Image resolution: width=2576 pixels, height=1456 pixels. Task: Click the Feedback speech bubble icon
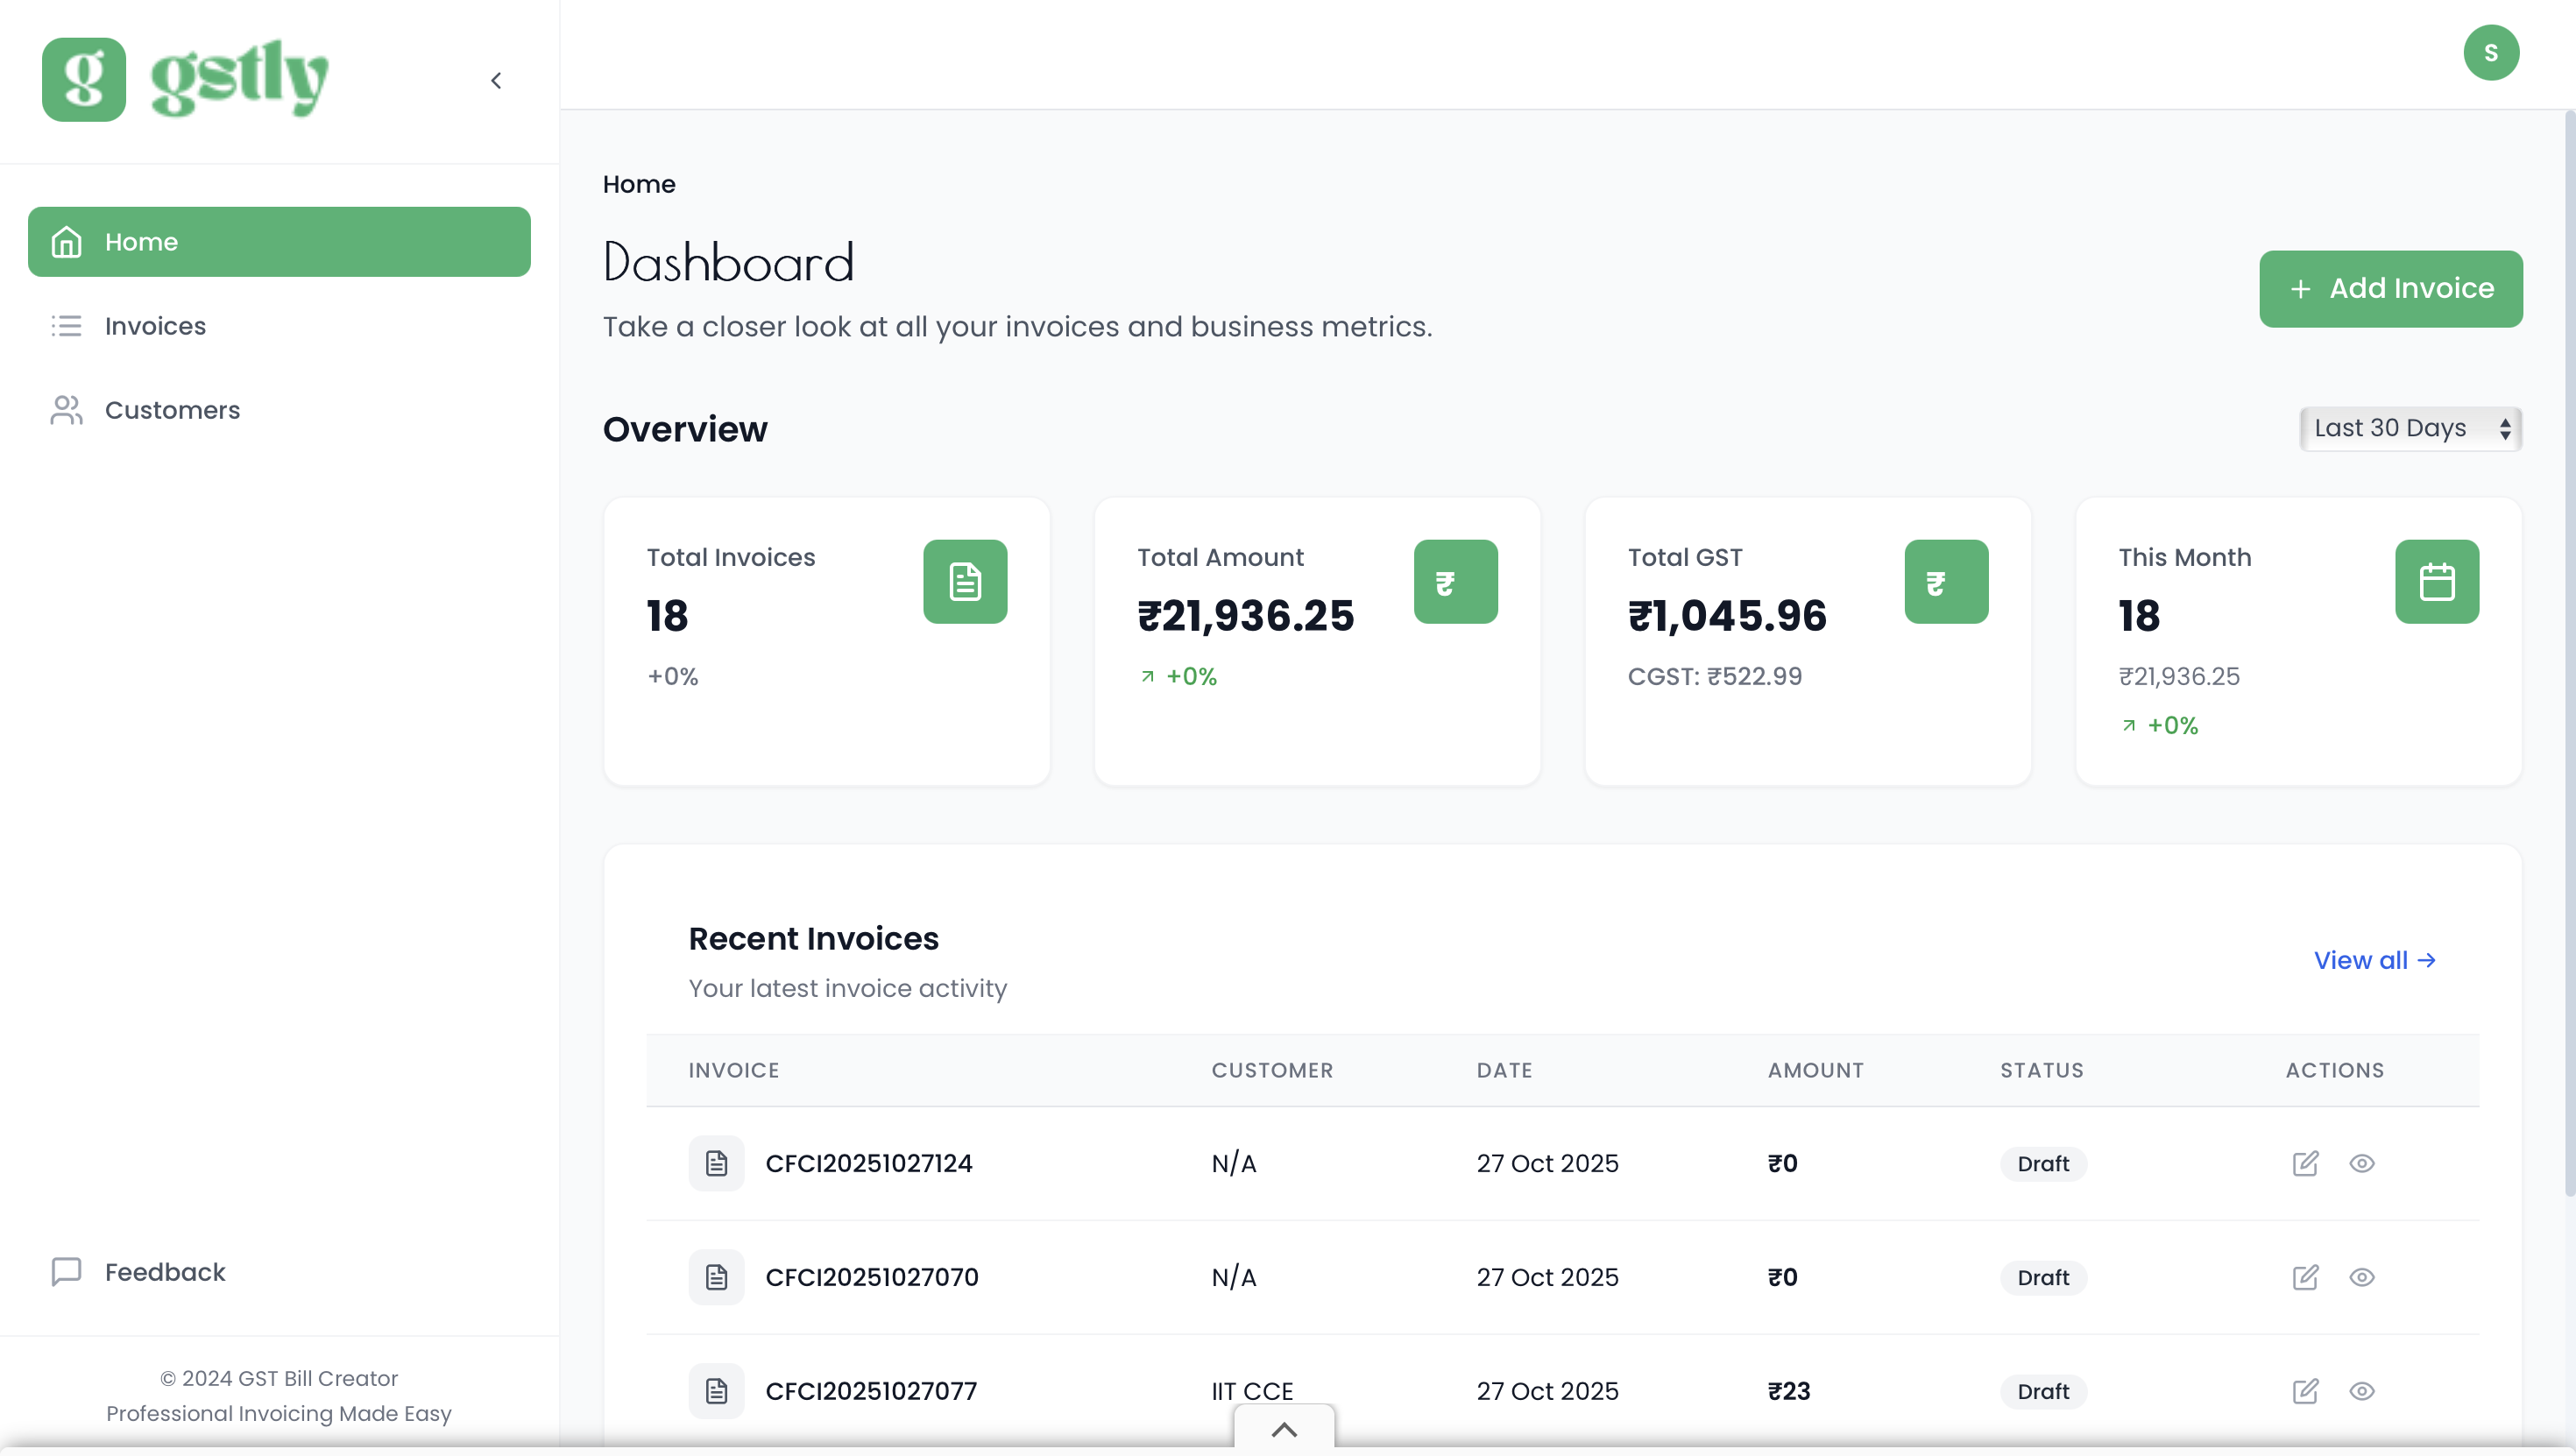click(66, 1272)
